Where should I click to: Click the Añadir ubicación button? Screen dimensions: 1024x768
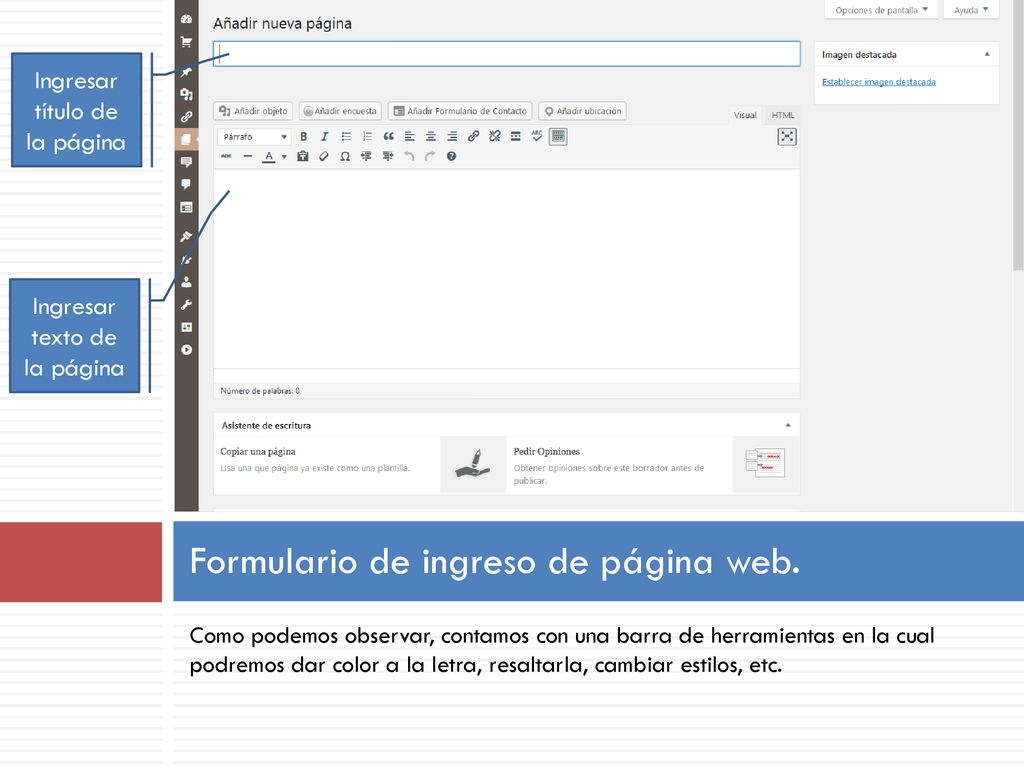pyautogui.click(x=583, y=111)
